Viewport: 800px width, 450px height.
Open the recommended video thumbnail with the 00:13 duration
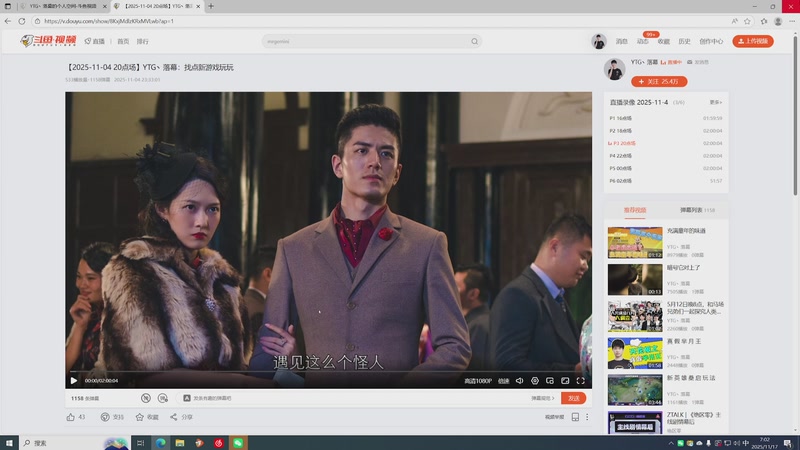[635, 280]
